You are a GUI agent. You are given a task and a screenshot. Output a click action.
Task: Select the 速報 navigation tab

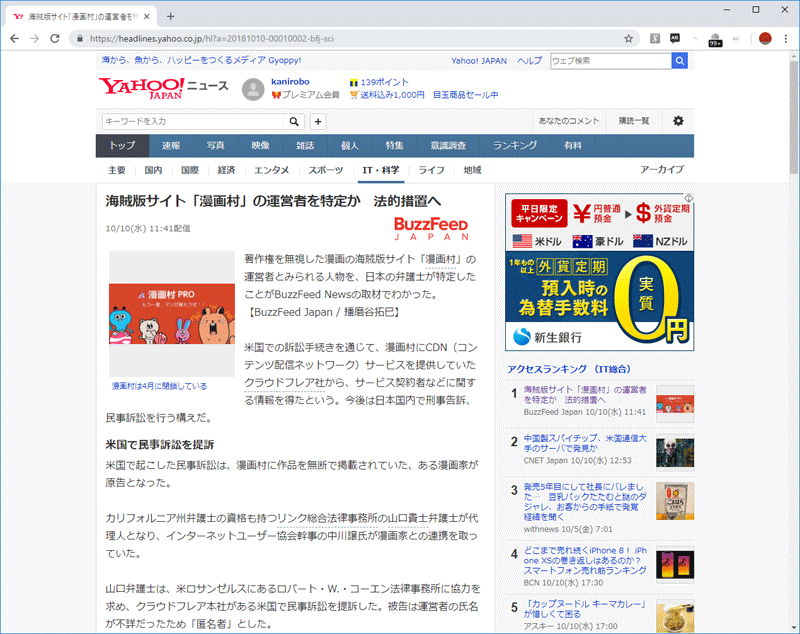pyautogui.click(x=171, y=145)
